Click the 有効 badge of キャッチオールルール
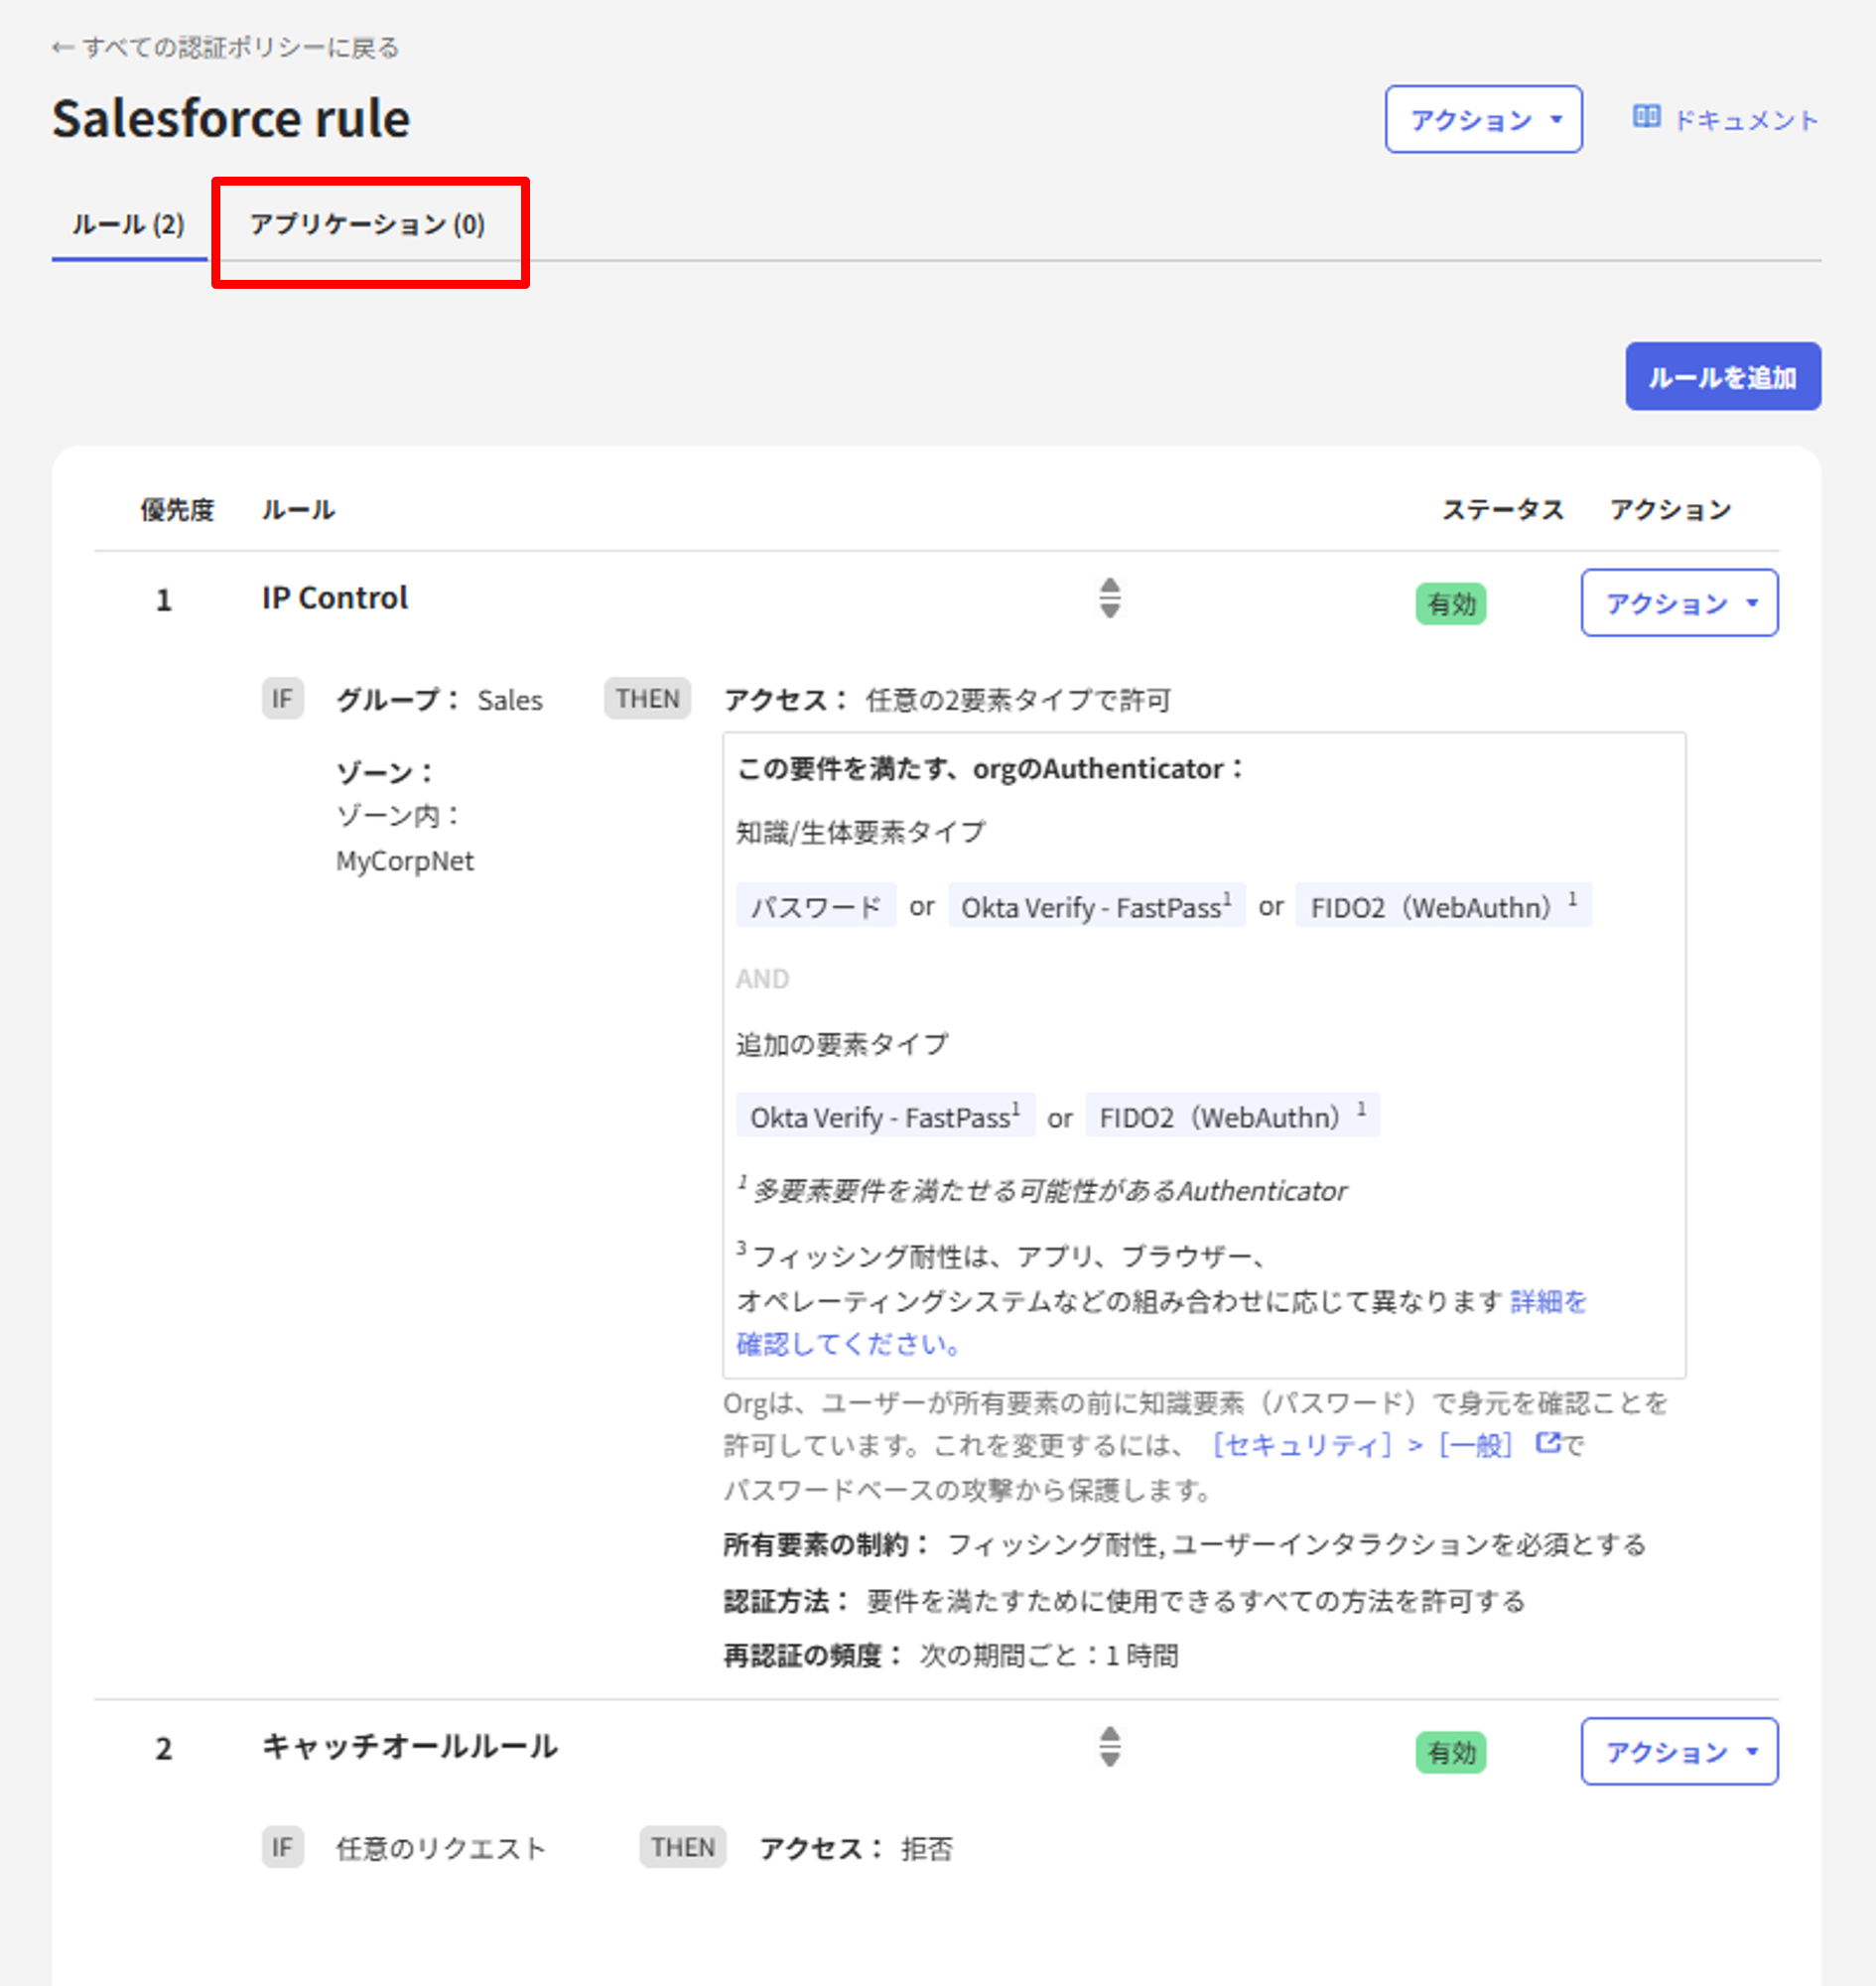The image size is (1876, 1986). (x=1450, y=1752)
